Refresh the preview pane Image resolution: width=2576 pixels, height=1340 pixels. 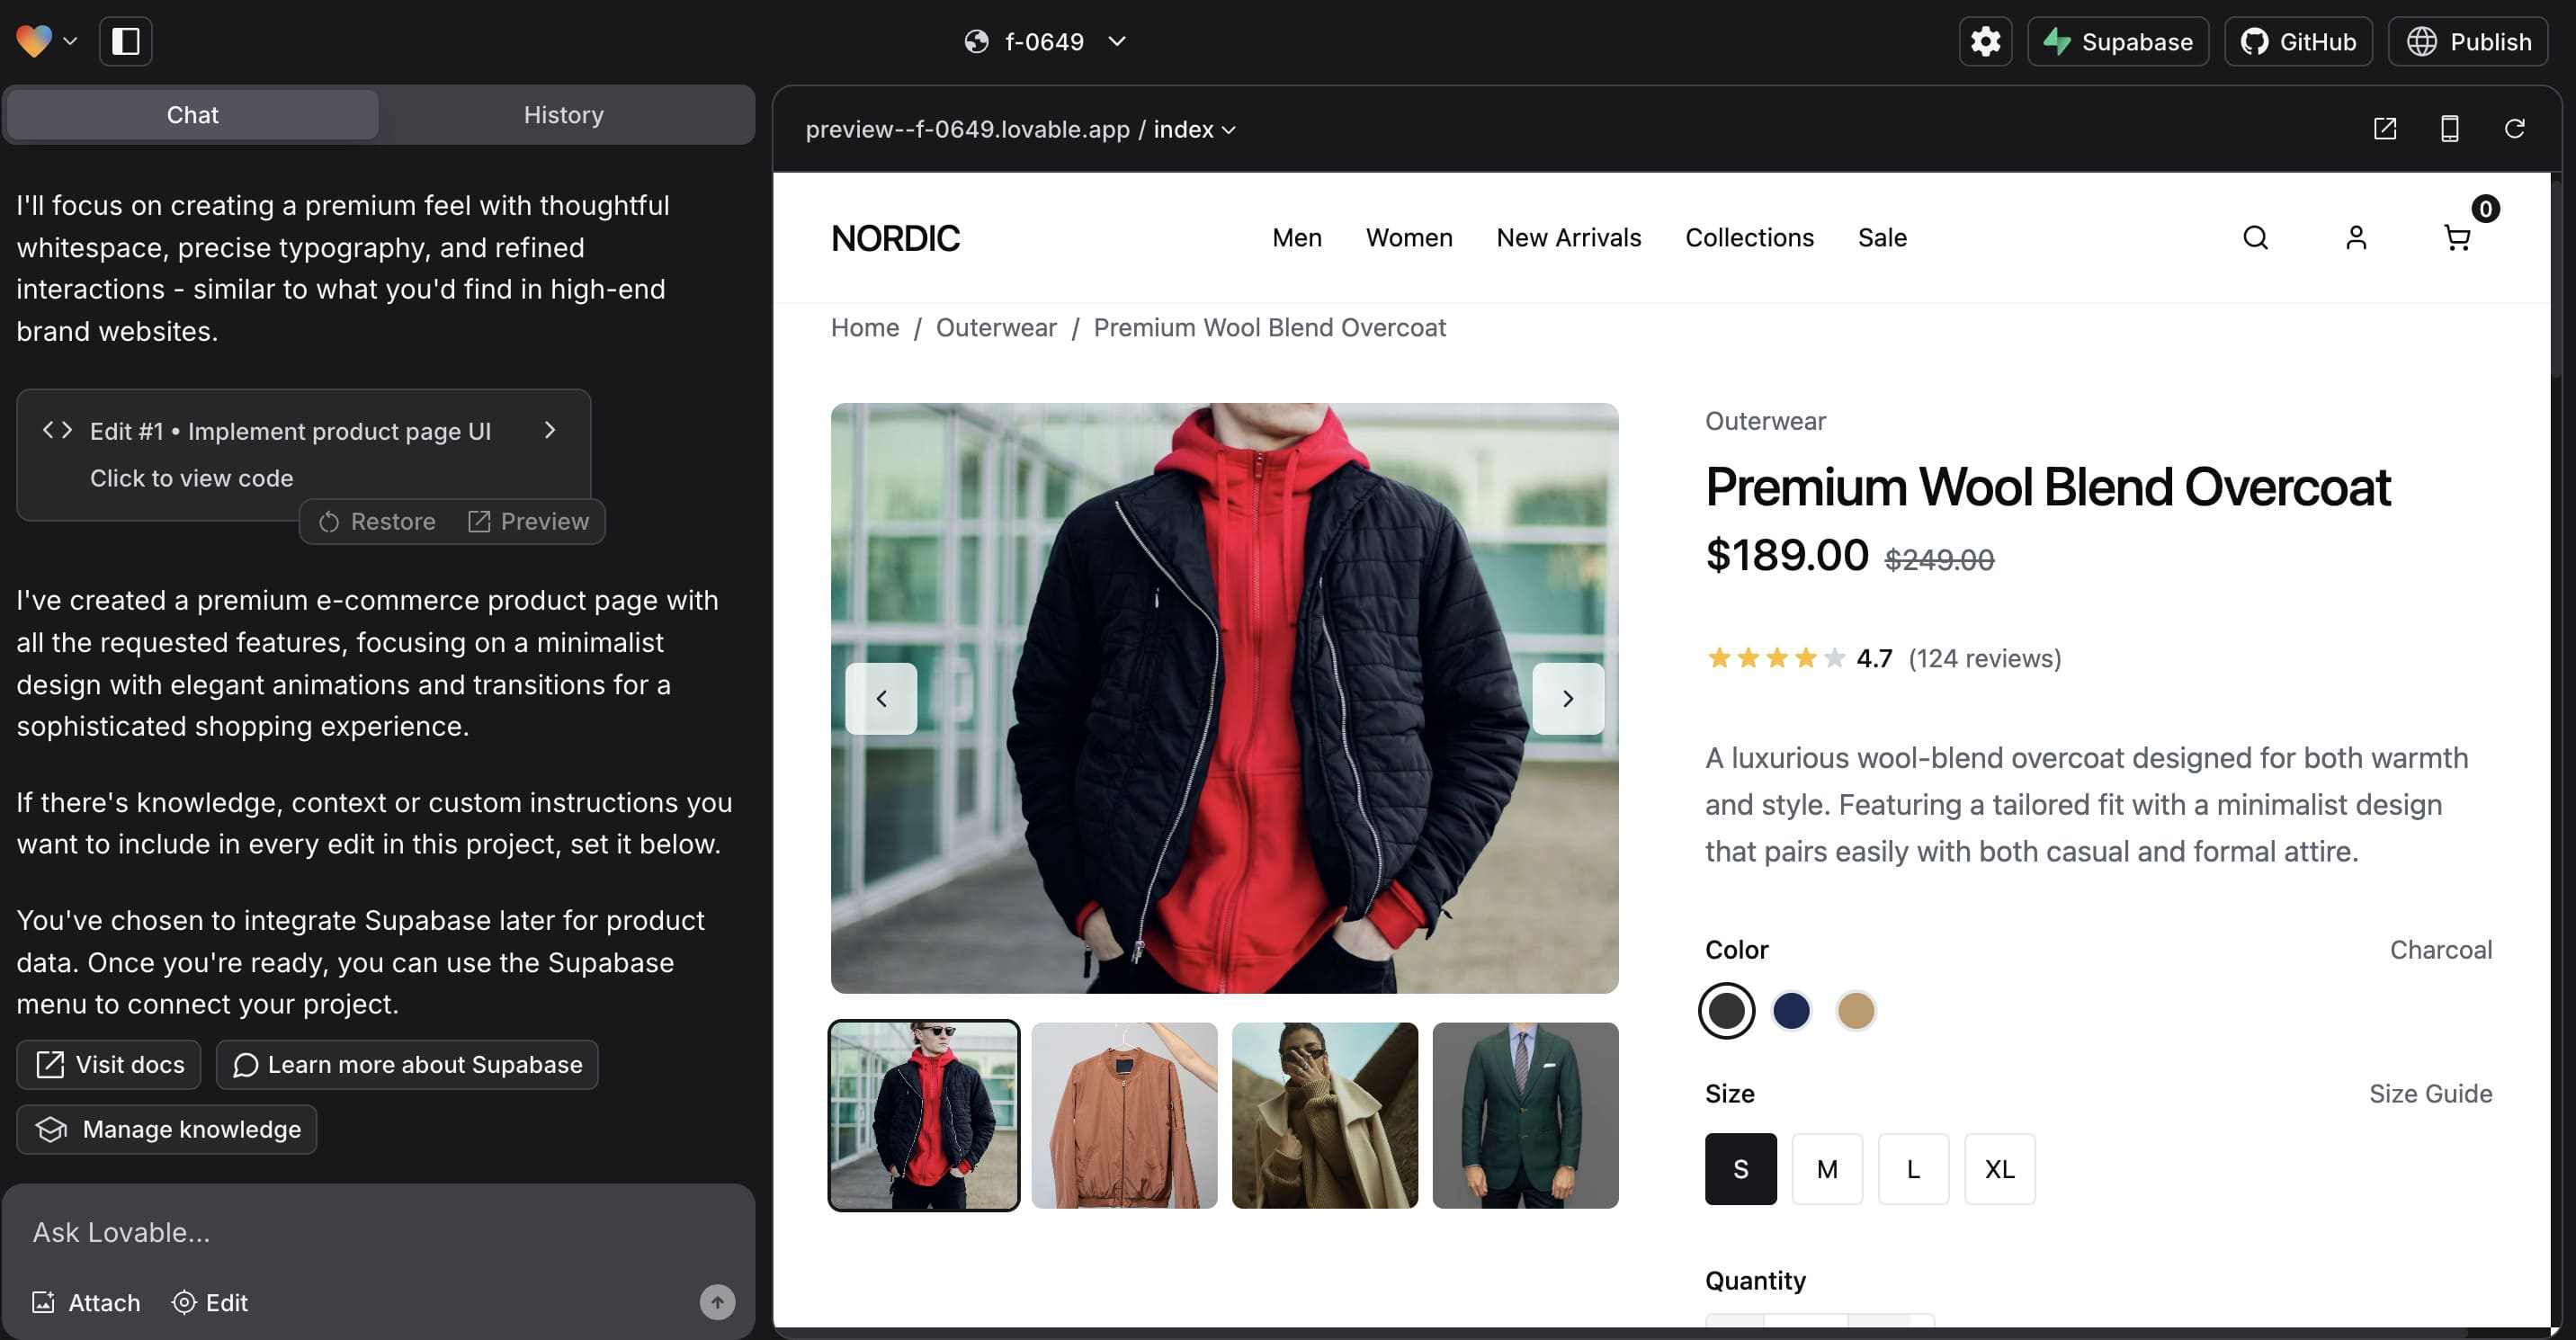click(2514, 129)
